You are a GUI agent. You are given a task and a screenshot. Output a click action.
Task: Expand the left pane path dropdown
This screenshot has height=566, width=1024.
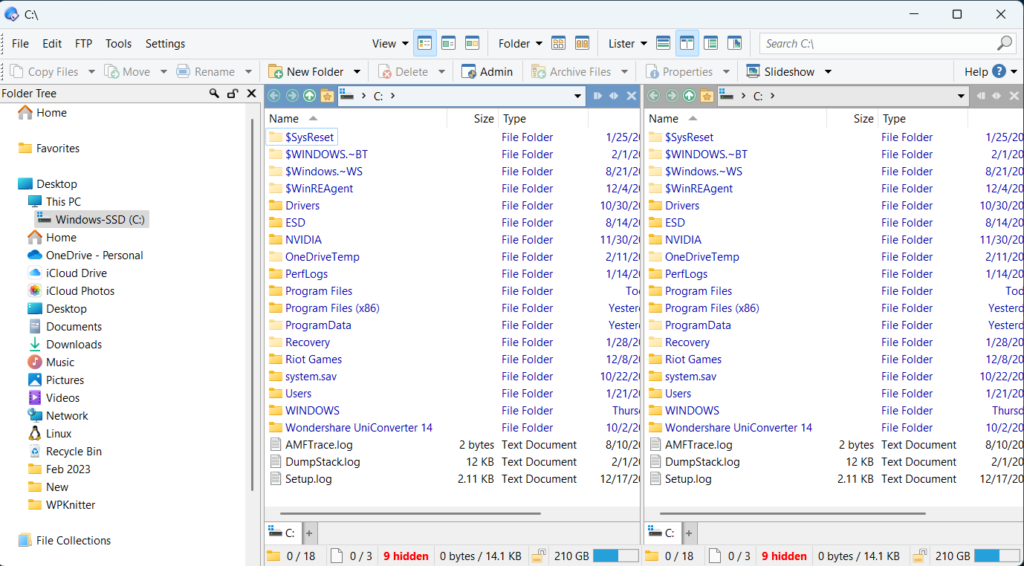(578, 96)
